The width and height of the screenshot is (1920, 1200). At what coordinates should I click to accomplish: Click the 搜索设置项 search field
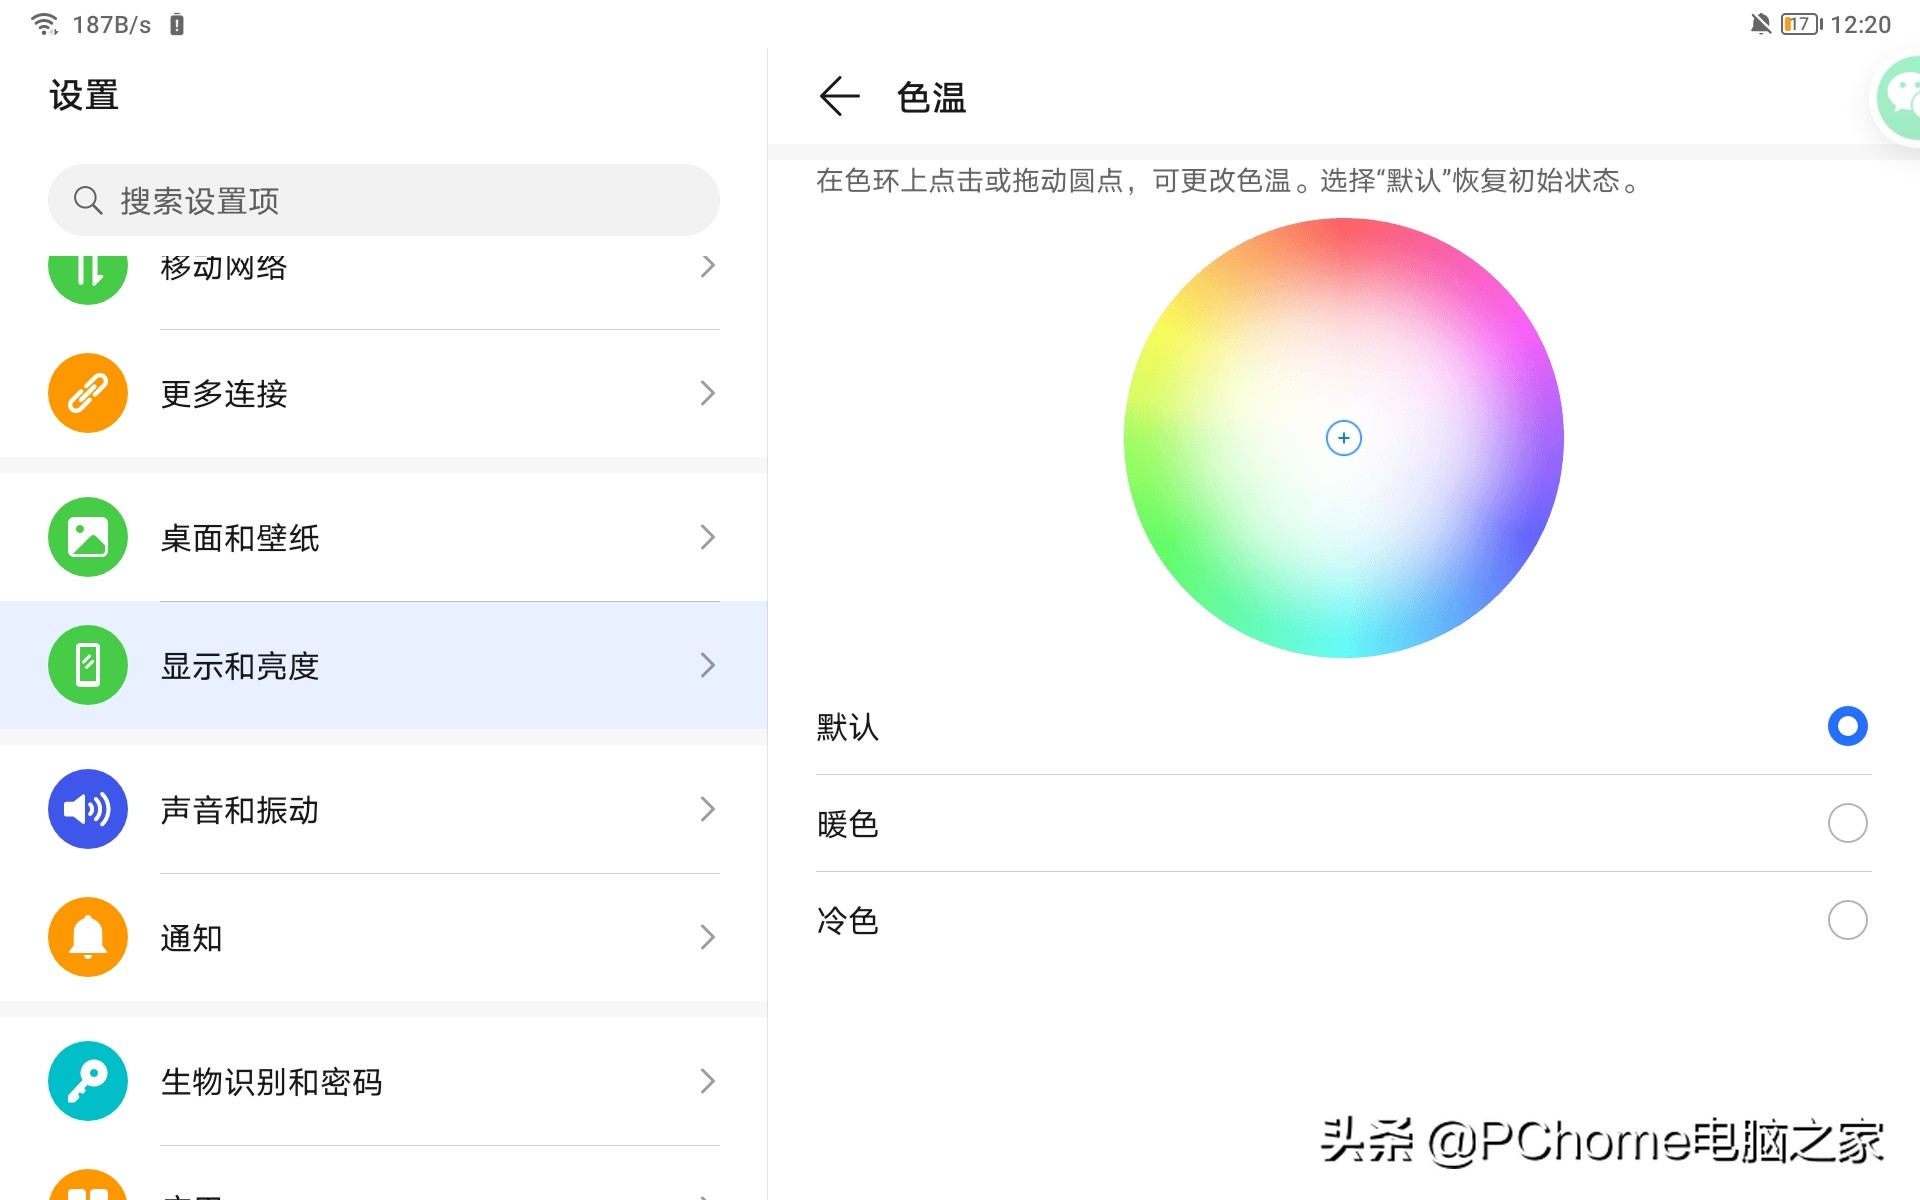384,201
